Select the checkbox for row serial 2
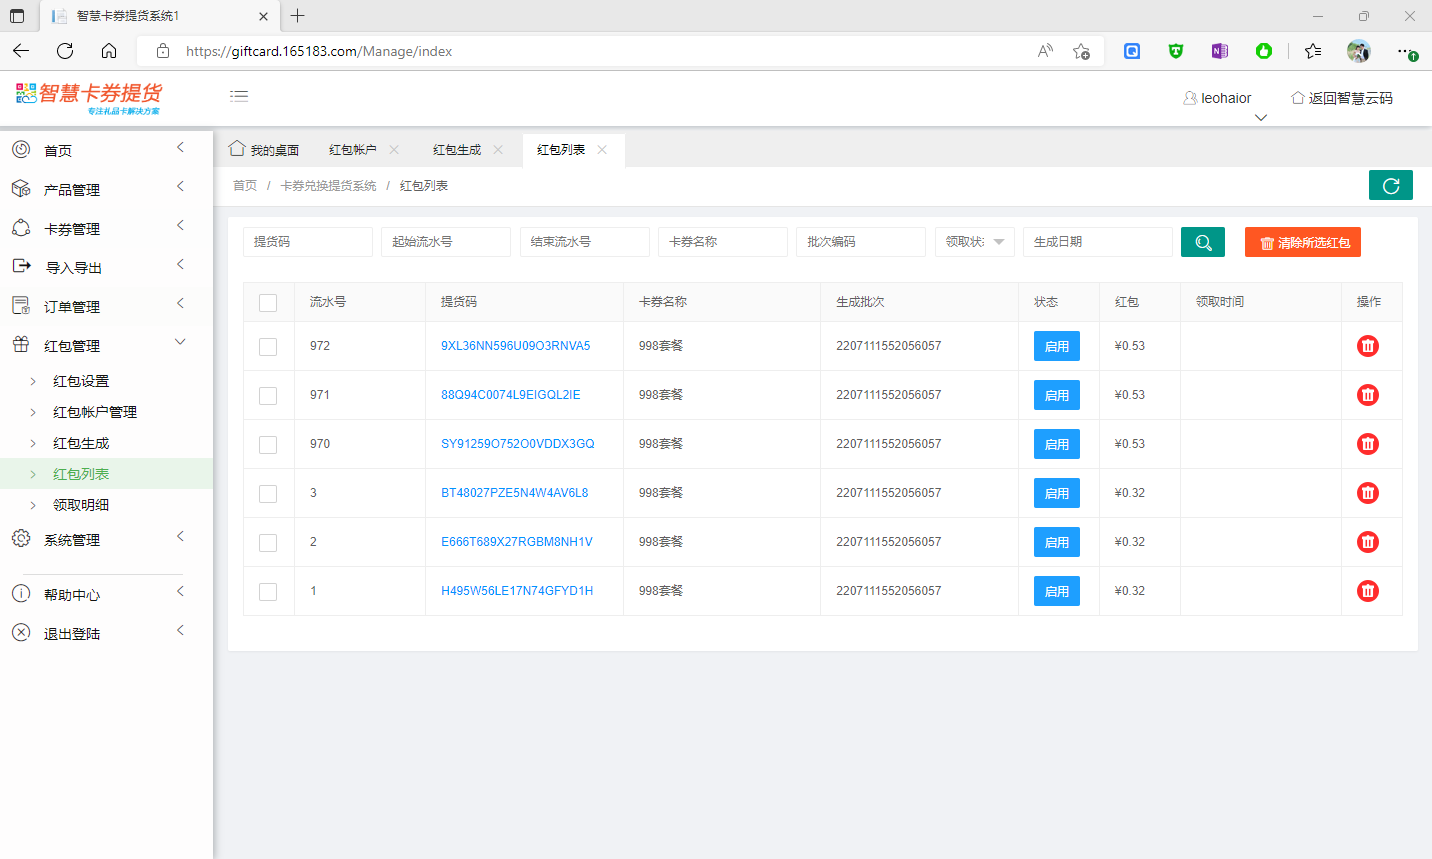This screenshot has width=1432, height=859. [268, 542]
